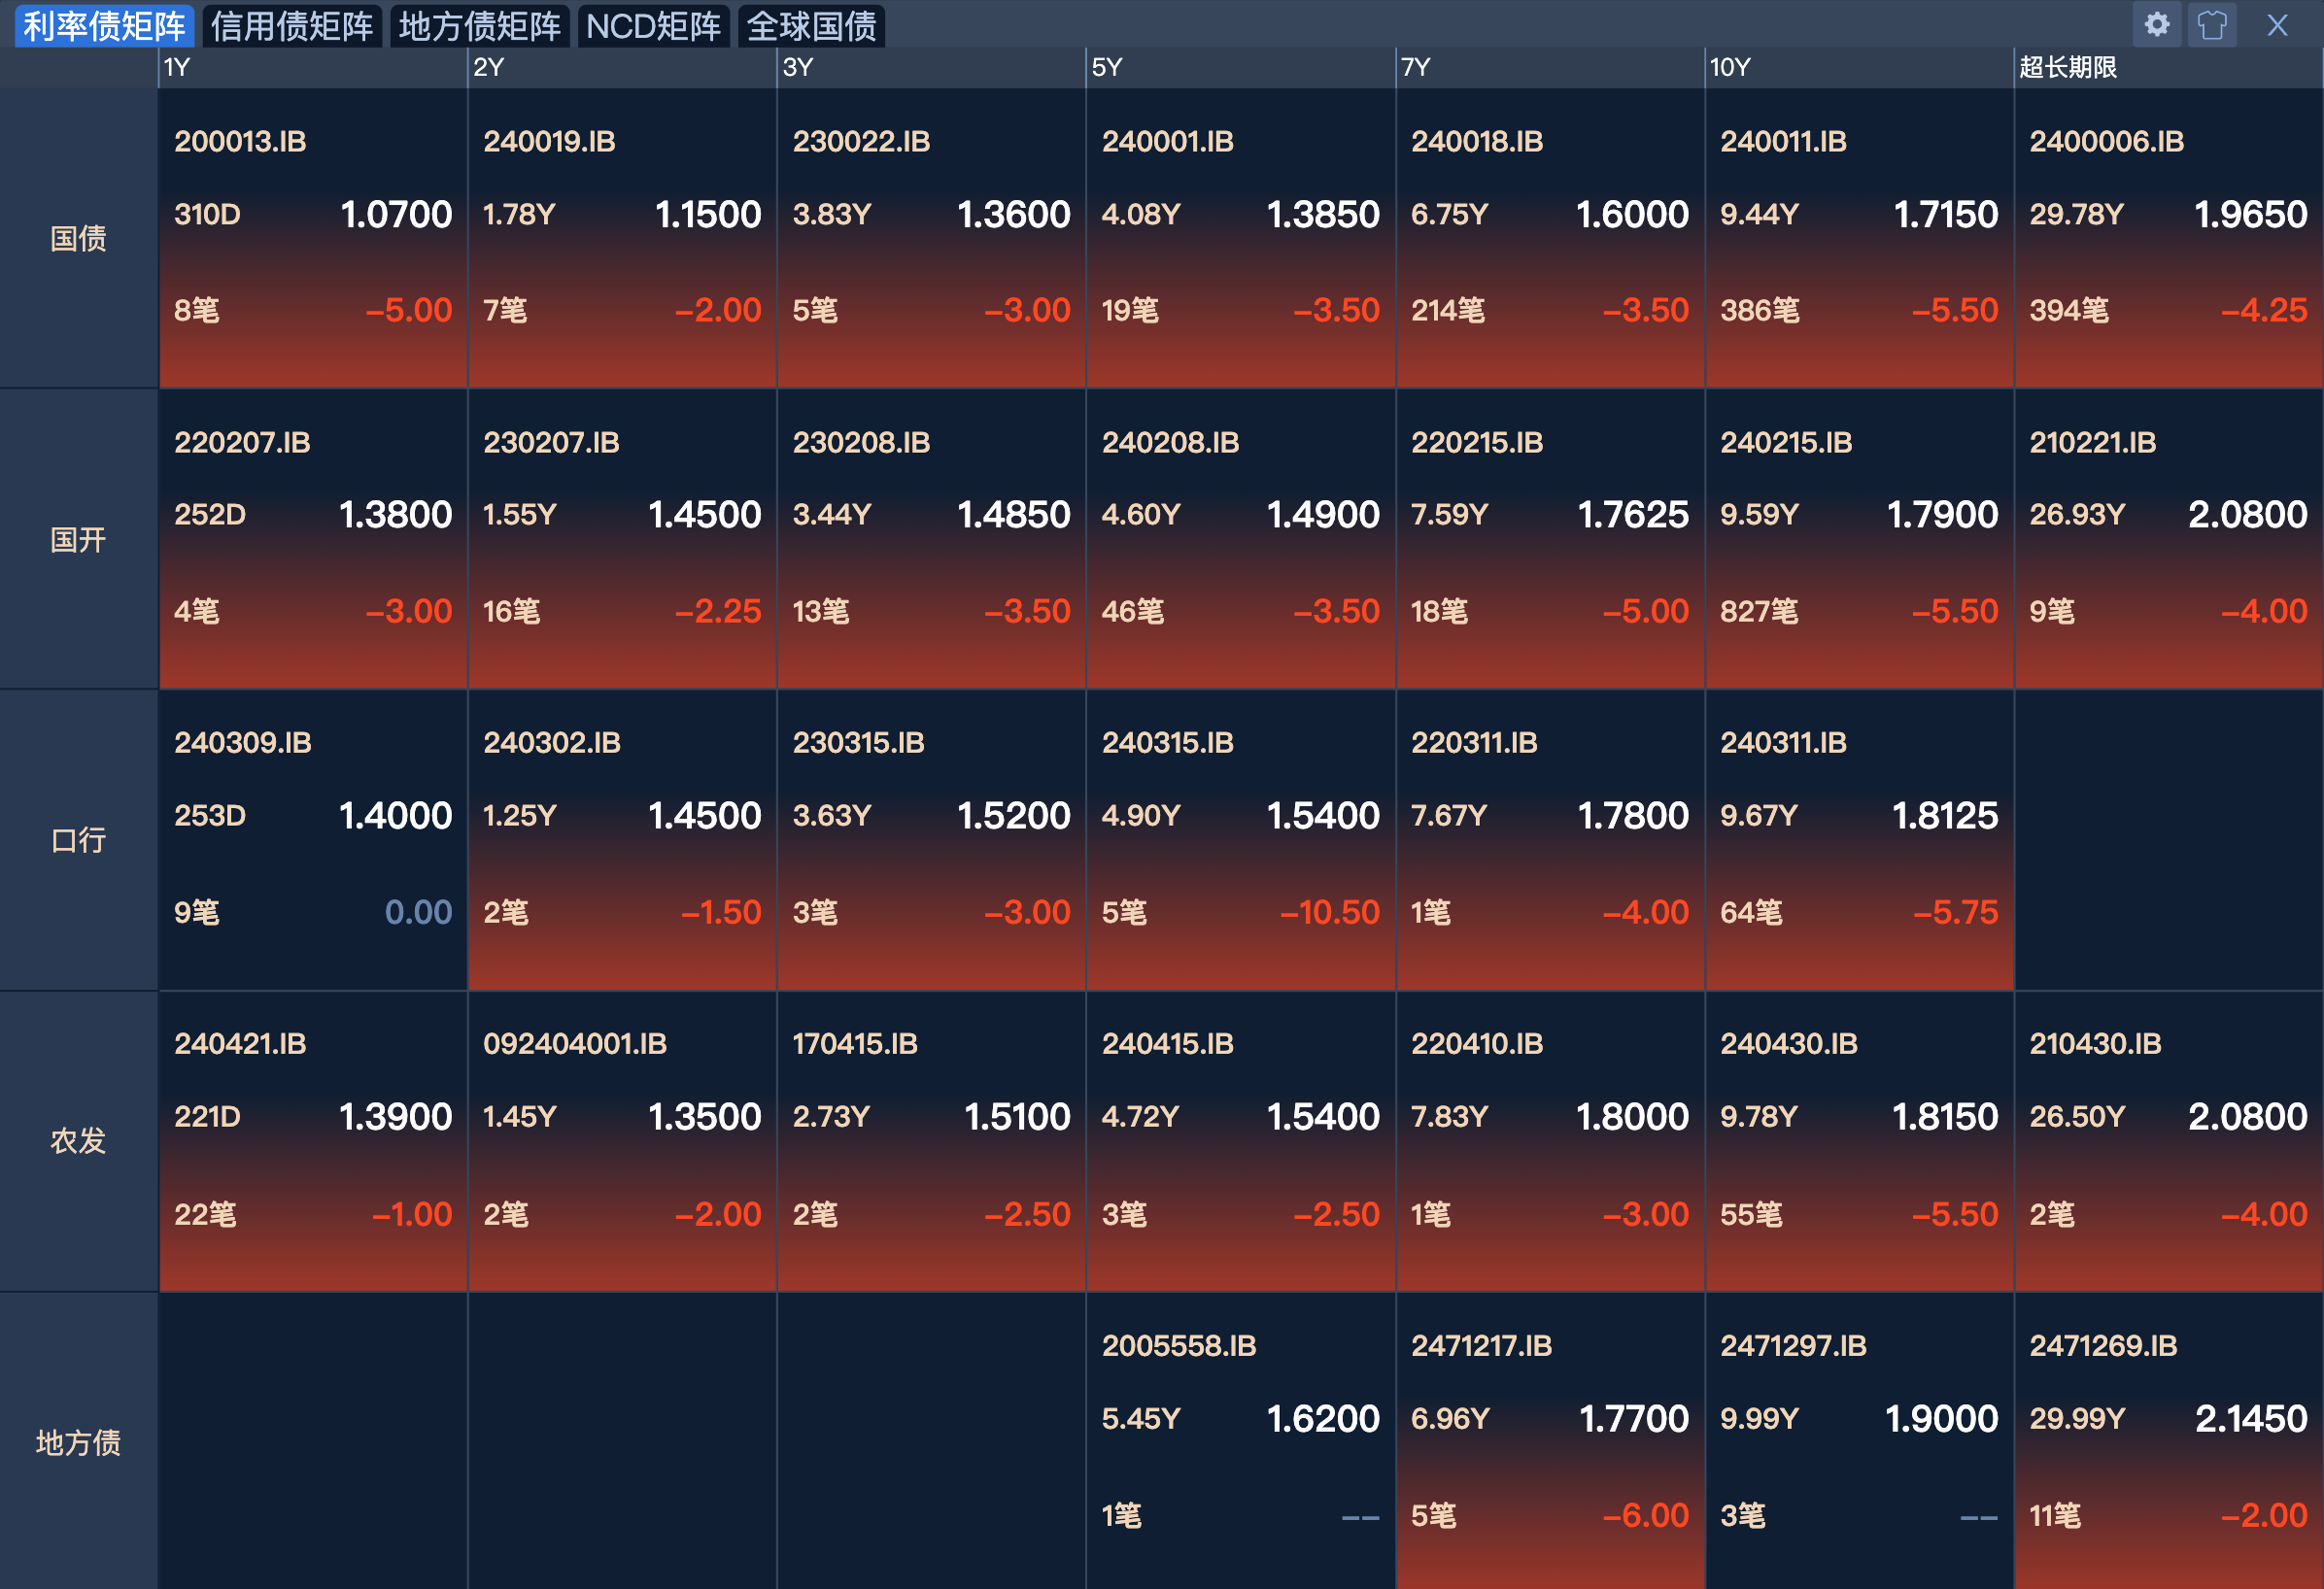Click the 5Y column header

click(1107, 67)
